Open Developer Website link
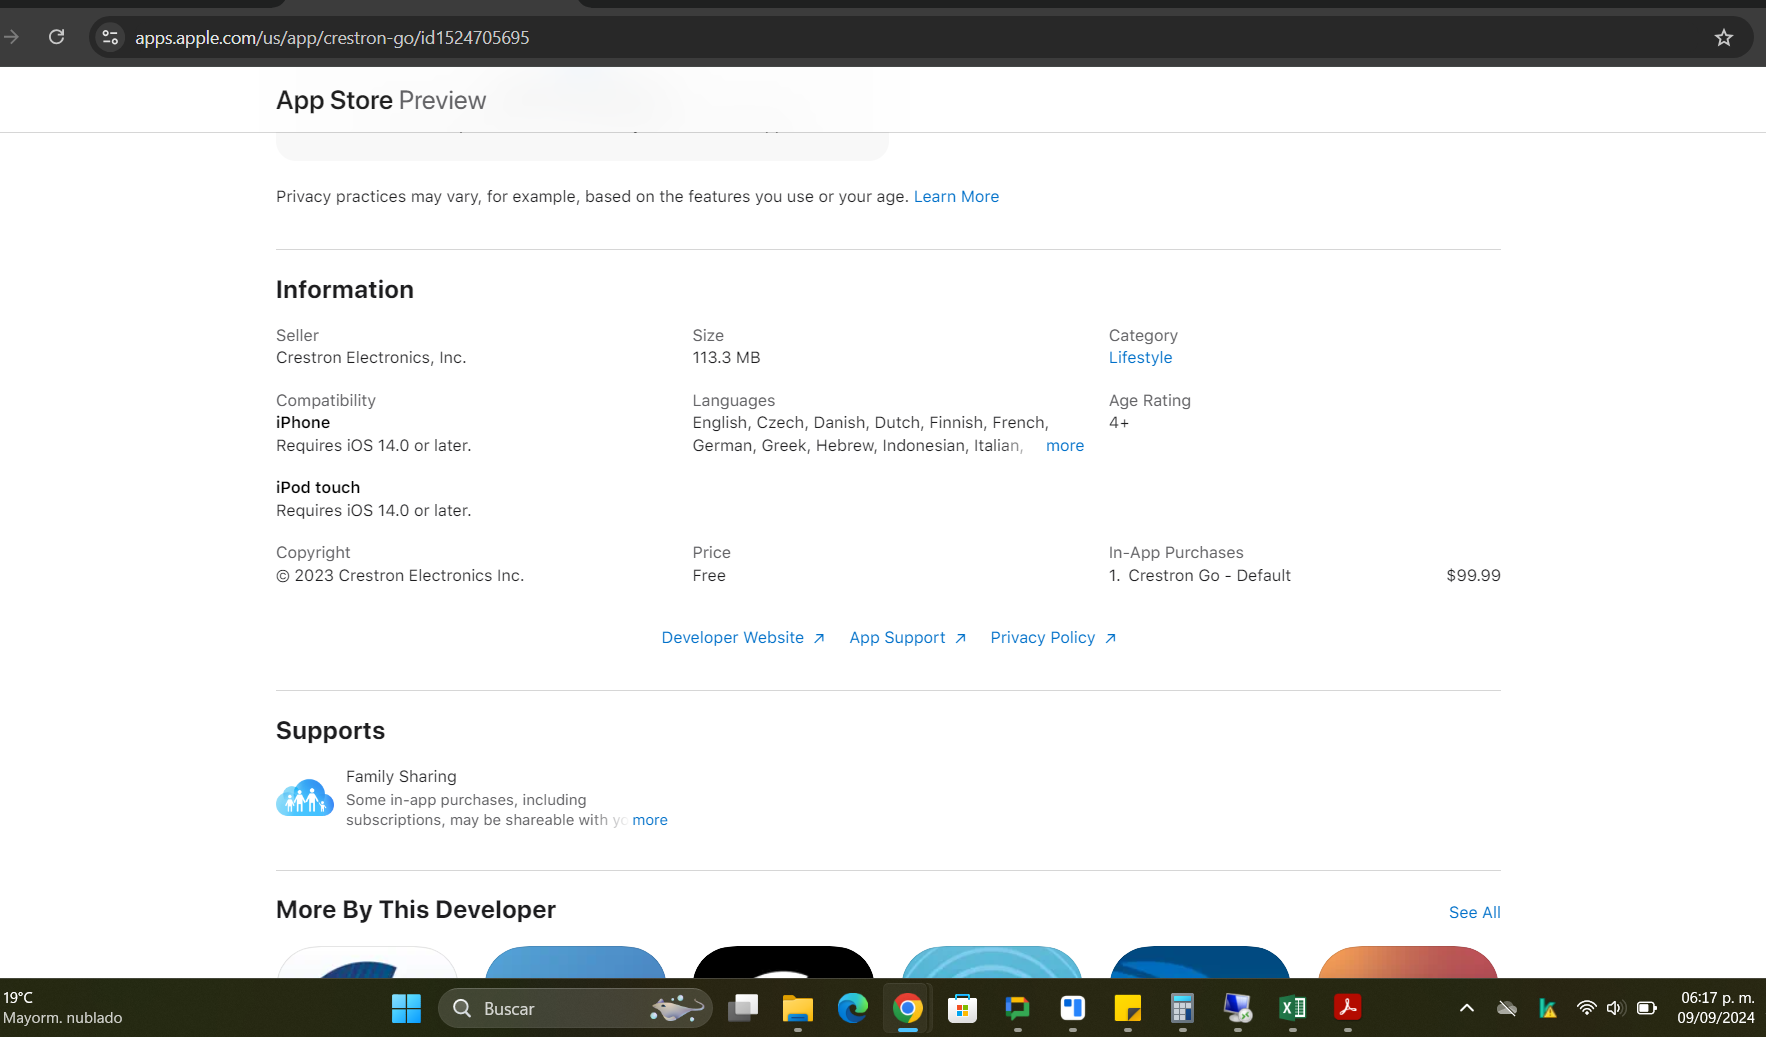This screenshot has height=1037, width=1766. pos(743,638)
